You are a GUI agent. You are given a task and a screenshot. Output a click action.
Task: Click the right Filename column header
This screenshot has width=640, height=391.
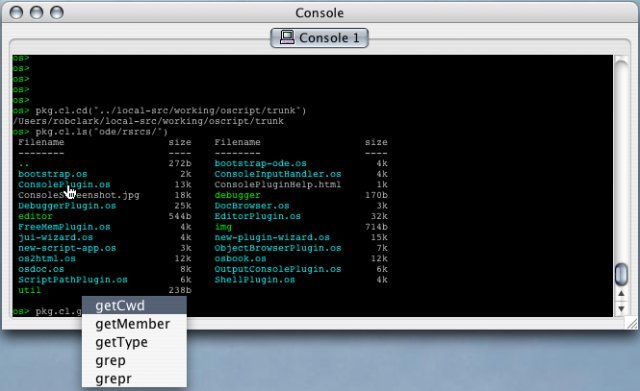238,142
